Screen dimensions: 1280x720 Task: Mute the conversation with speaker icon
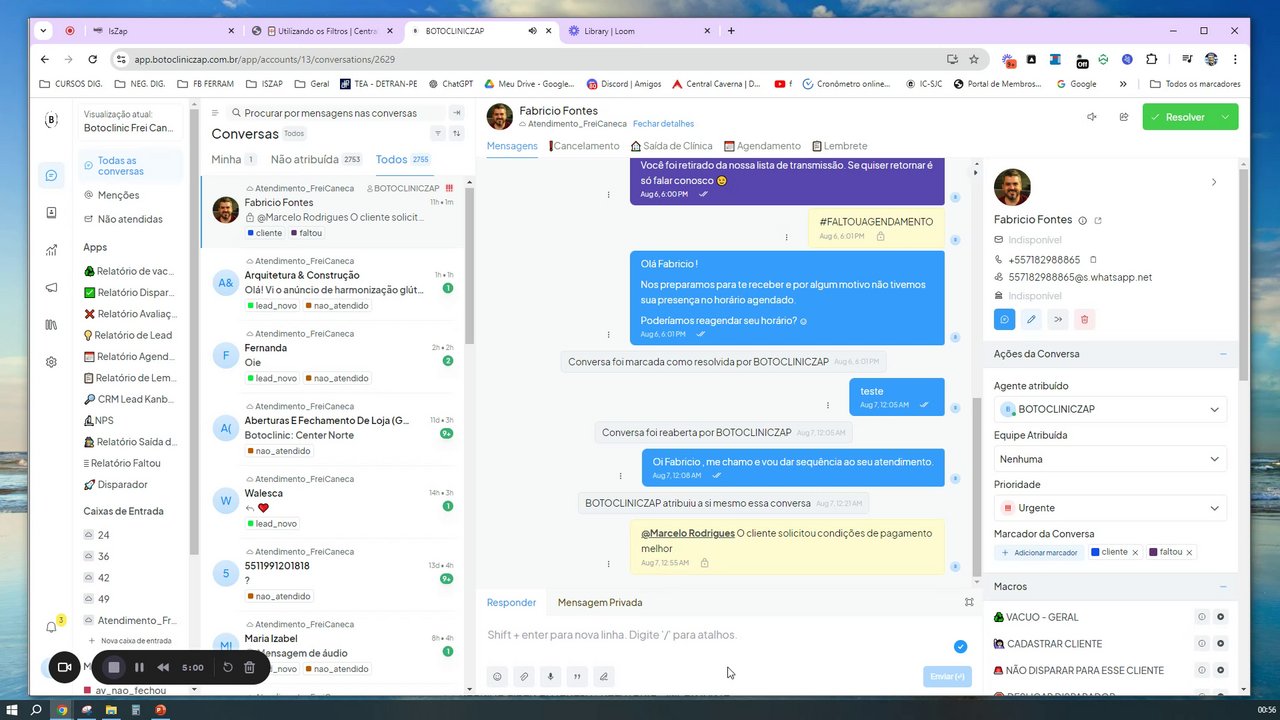click(x=1091, y=117)
